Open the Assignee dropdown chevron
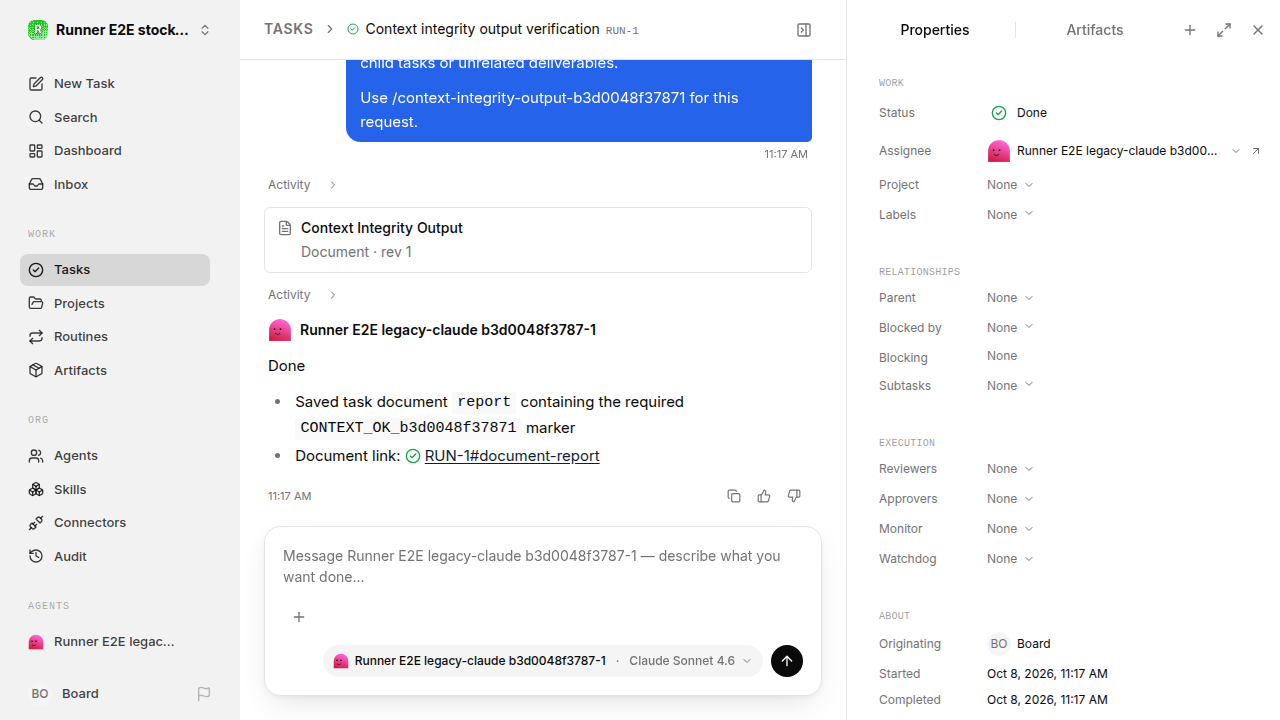Image resolution: width=1280 pixels, height=720 pixels. point(1236,151)
